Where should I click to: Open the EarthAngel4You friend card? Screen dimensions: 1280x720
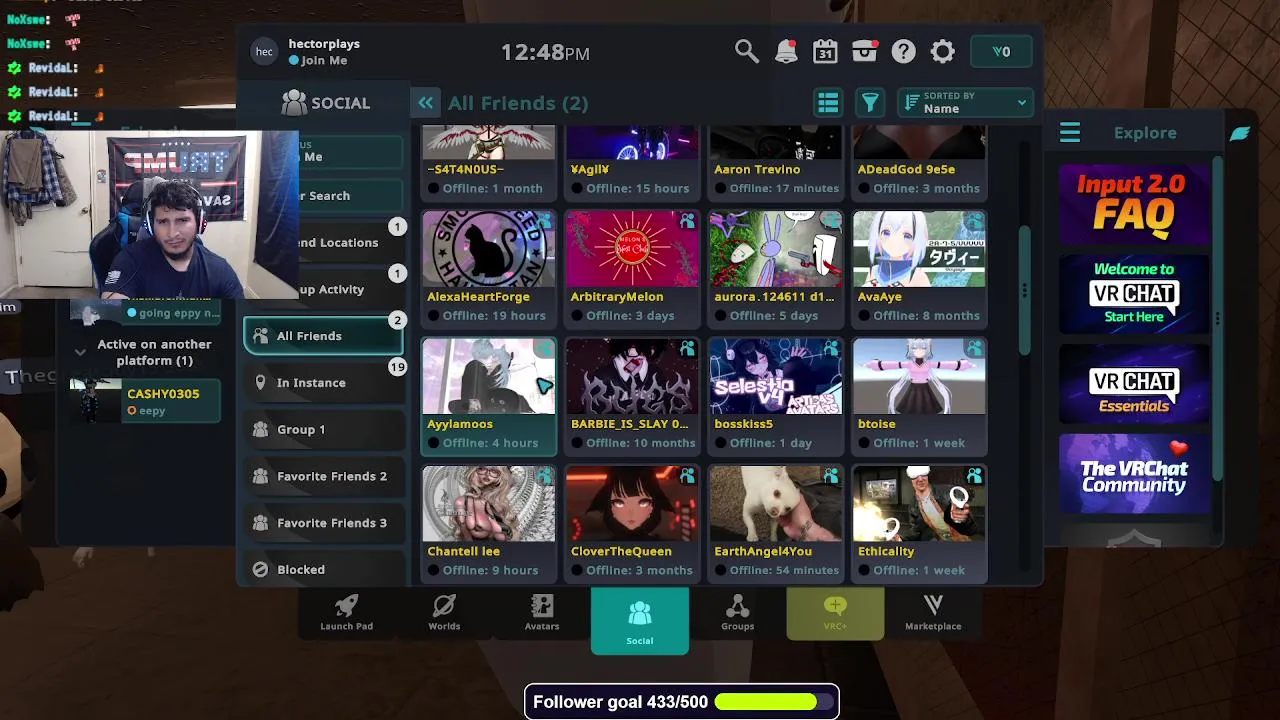click(x=776, y=523)
